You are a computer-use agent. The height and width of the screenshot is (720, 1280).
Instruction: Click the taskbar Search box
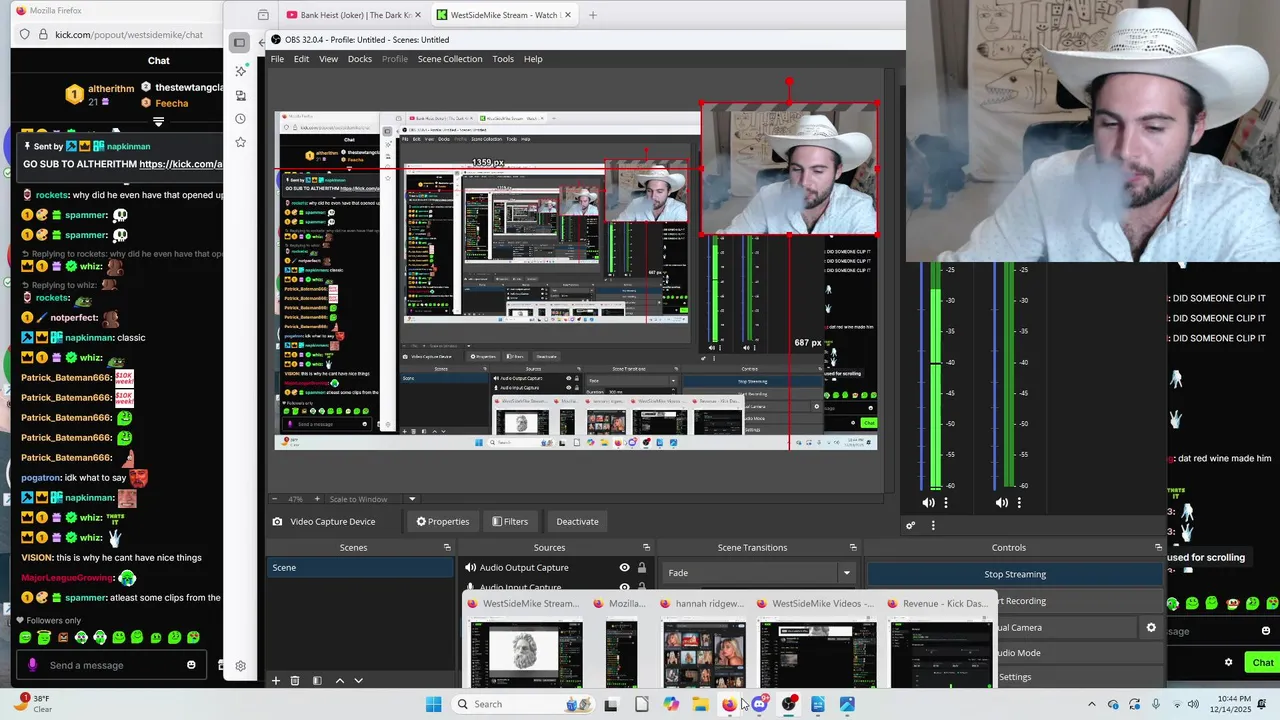523,704
